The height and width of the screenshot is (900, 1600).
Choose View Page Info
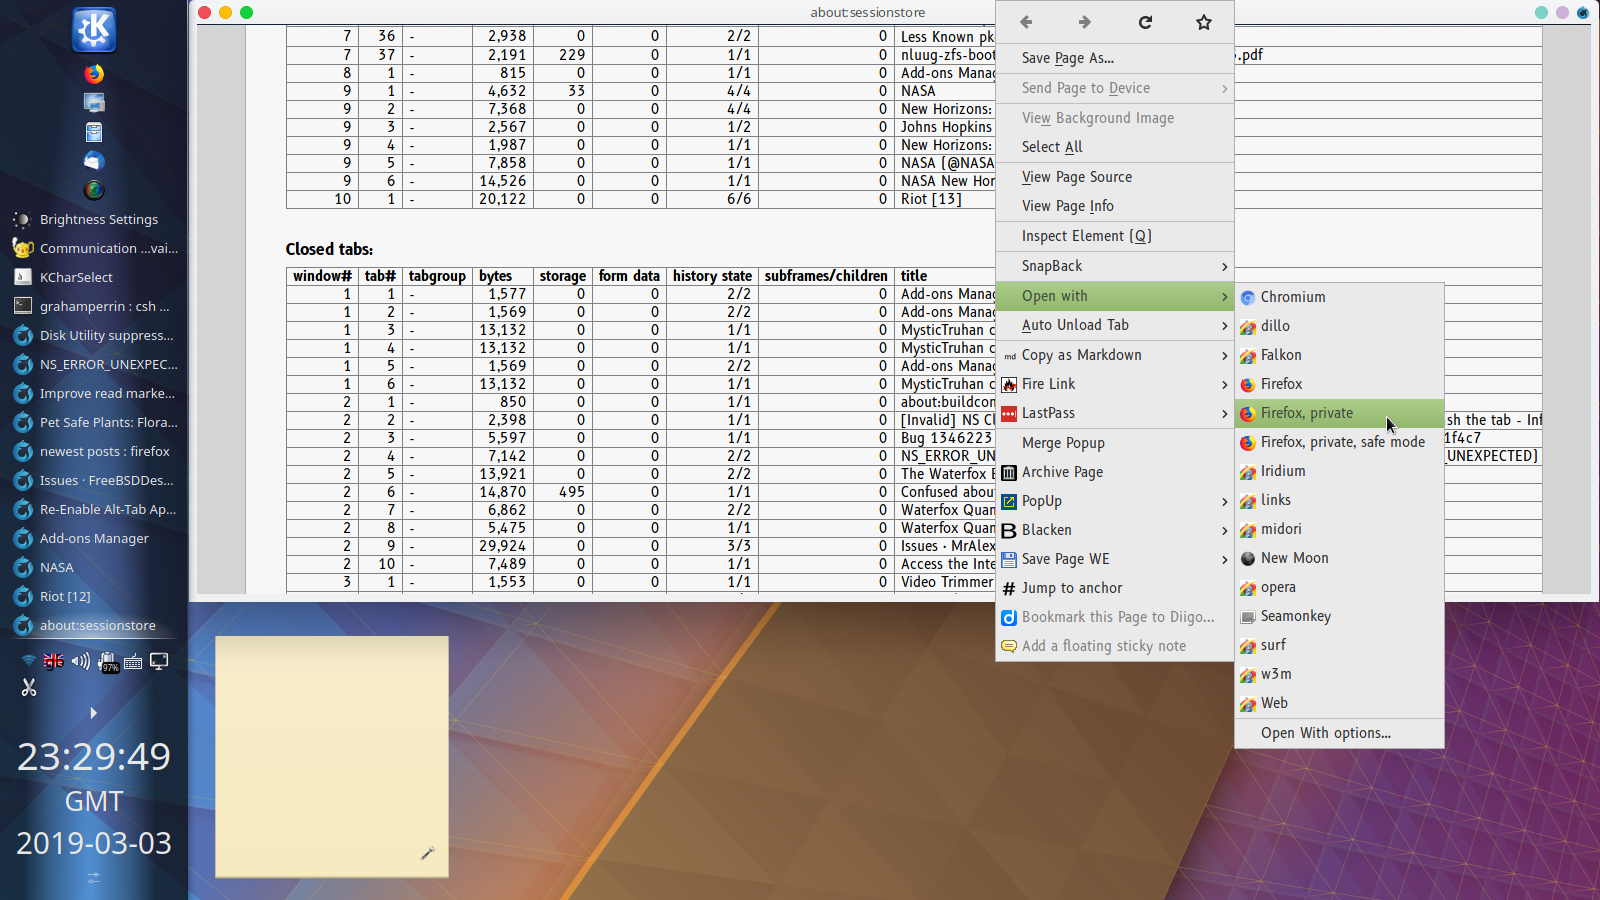point(1114,206)
